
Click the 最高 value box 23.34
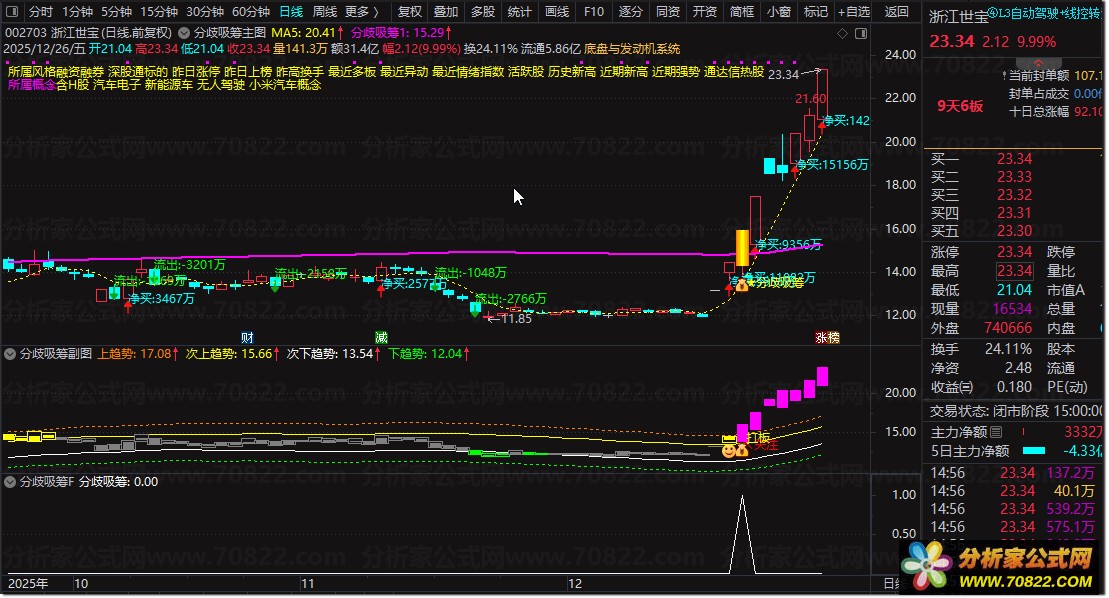click(1014, 271)
